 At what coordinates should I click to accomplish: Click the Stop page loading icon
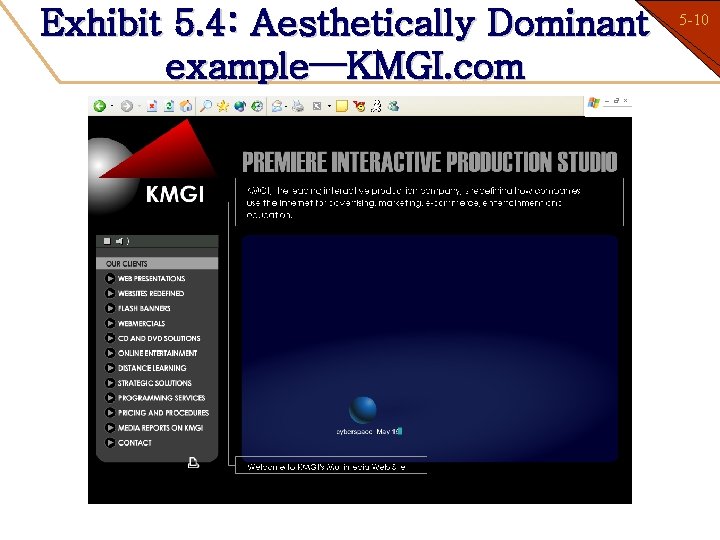pos(152,106)
